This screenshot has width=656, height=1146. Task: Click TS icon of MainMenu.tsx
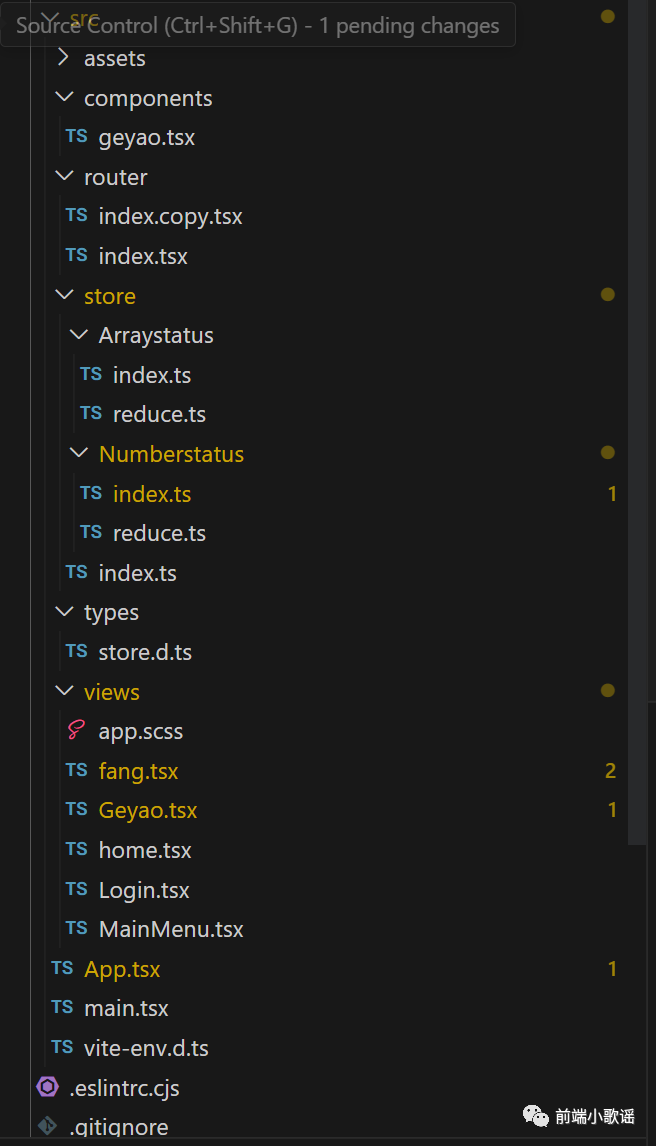click(x=76, y=928)
